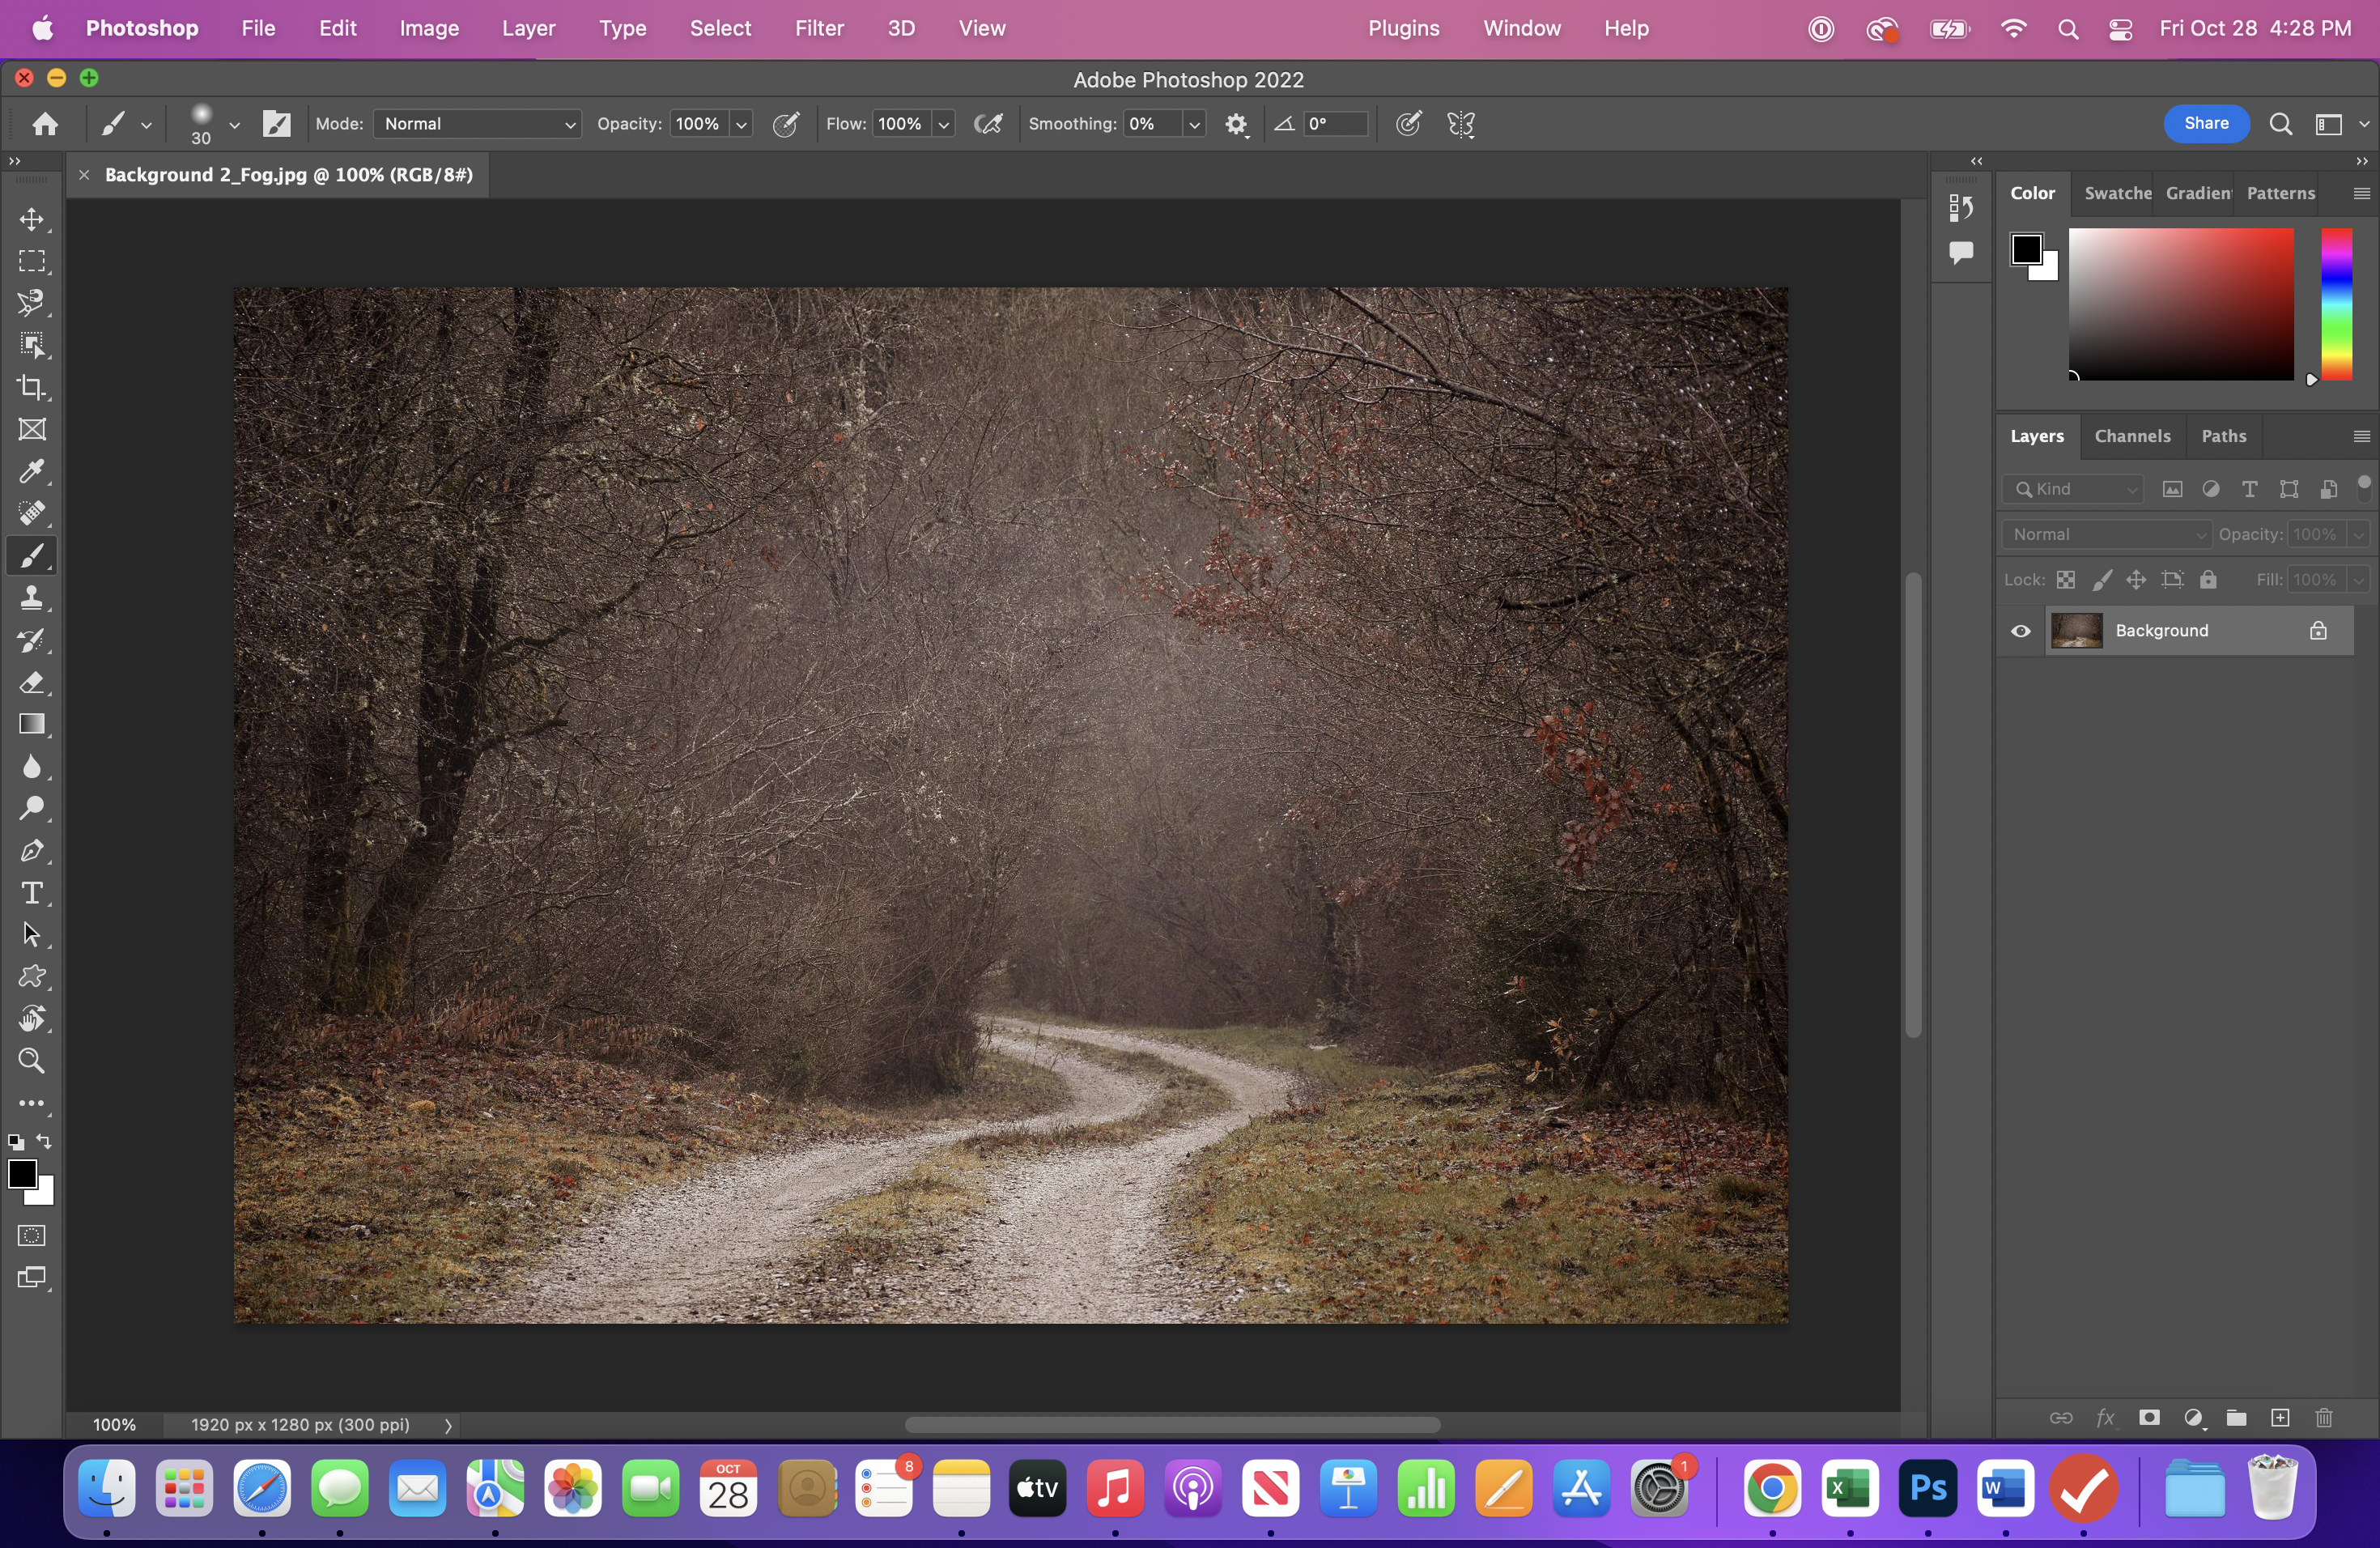Viewport: 2380px width, 1548px height.
Task: Open Chrome from the Dock
Action: click(x=1772, y=1489)
